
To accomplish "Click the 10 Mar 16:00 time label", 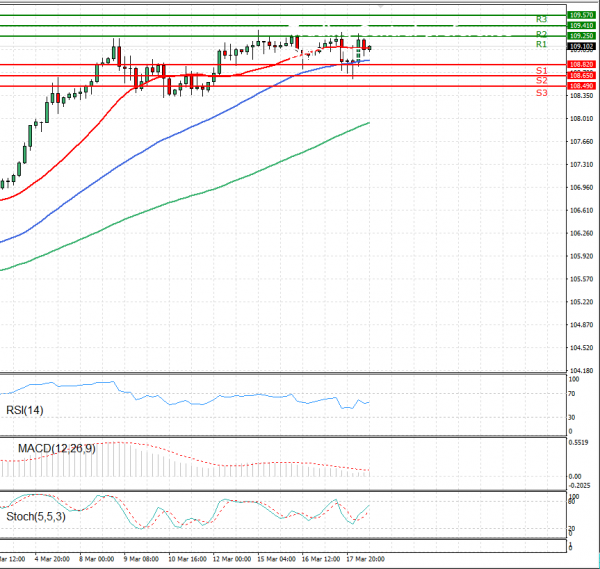I will click(187, 559).
